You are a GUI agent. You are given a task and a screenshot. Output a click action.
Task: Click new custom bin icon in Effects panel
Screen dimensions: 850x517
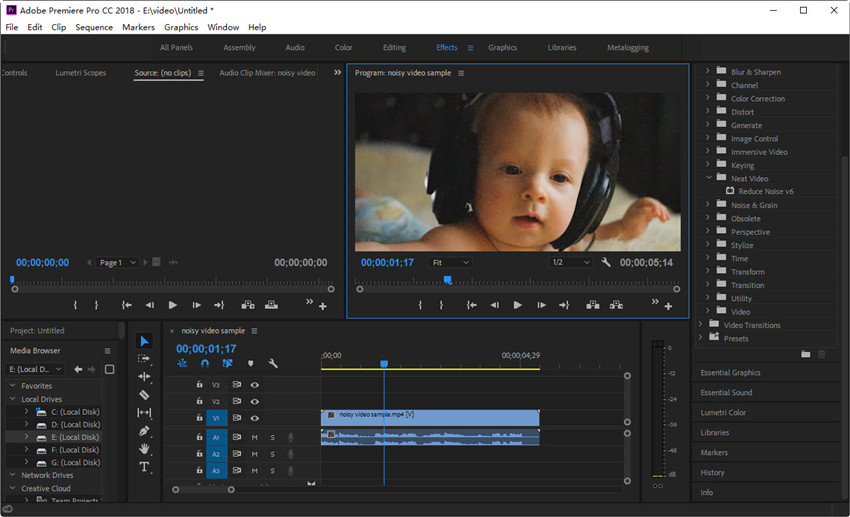pyautogui.click(x=806, y=354)
